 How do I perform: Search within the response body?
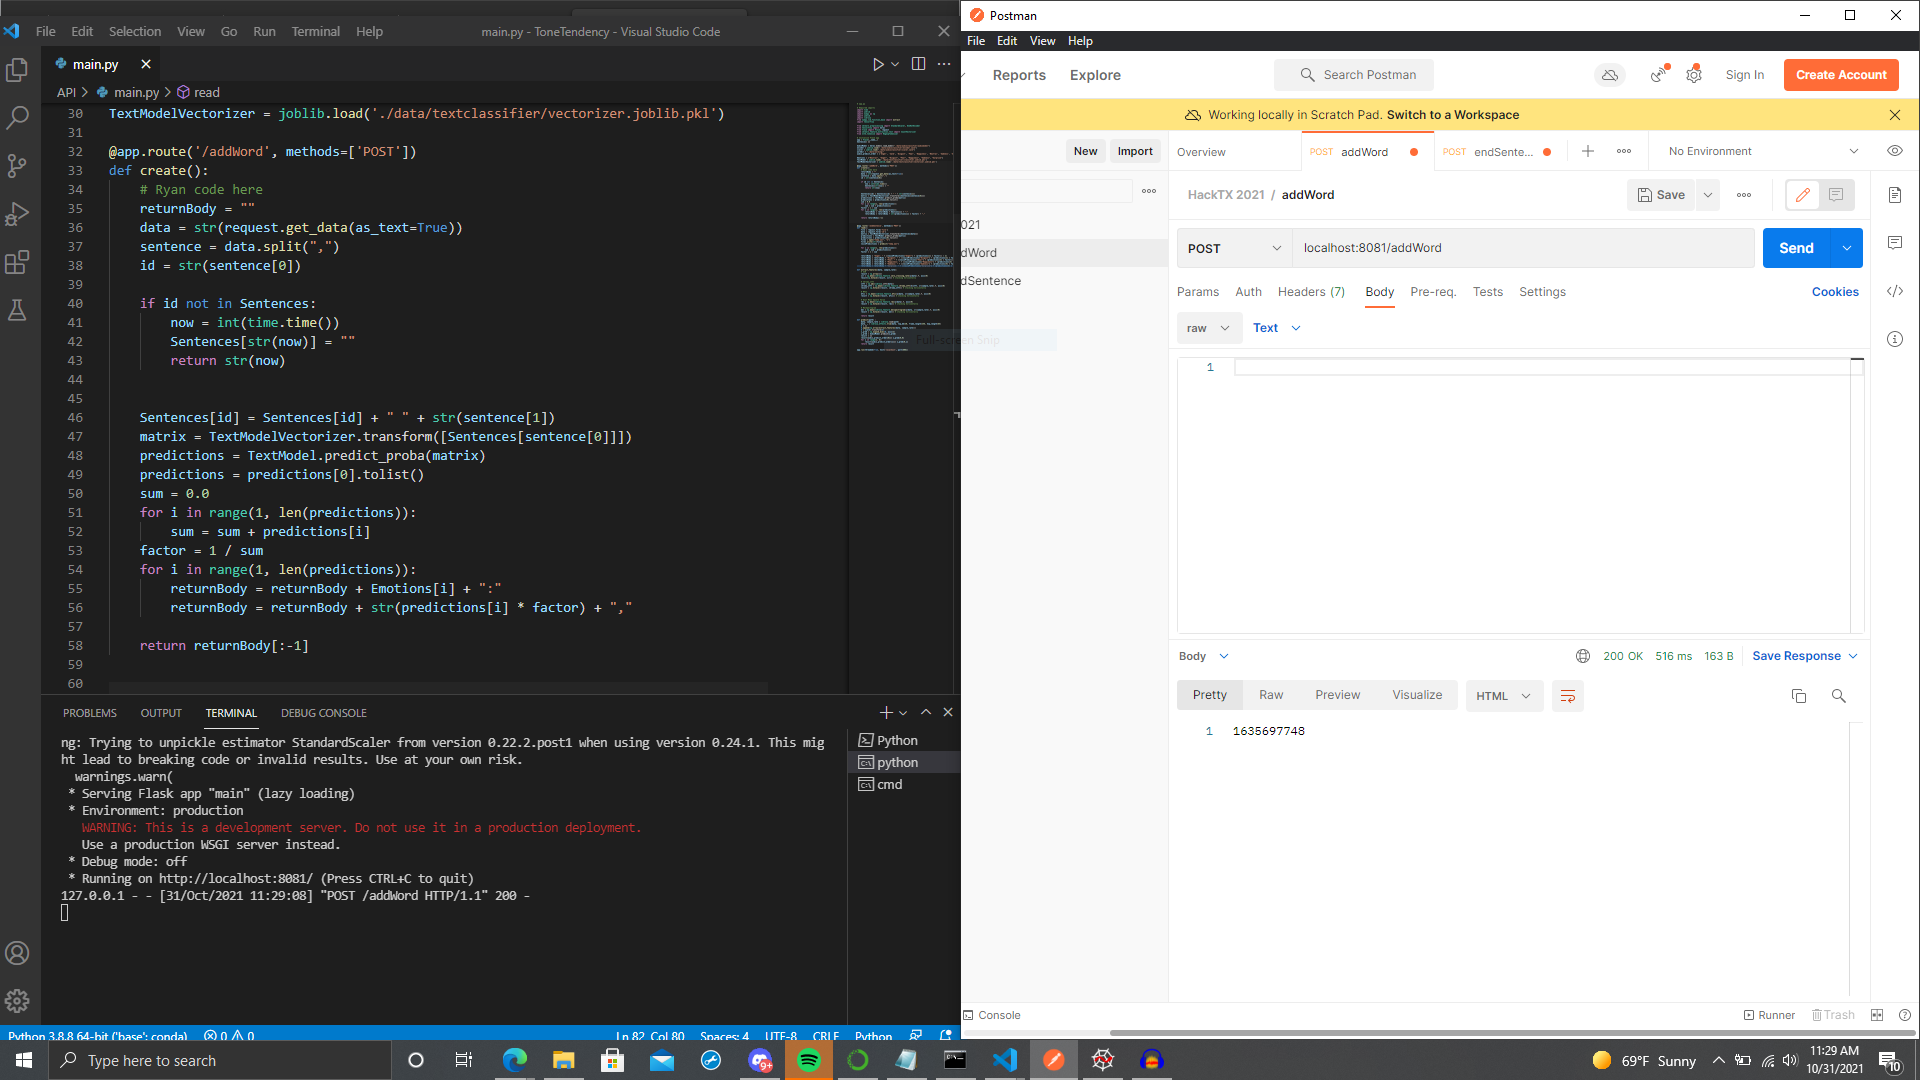[1838, 696]
